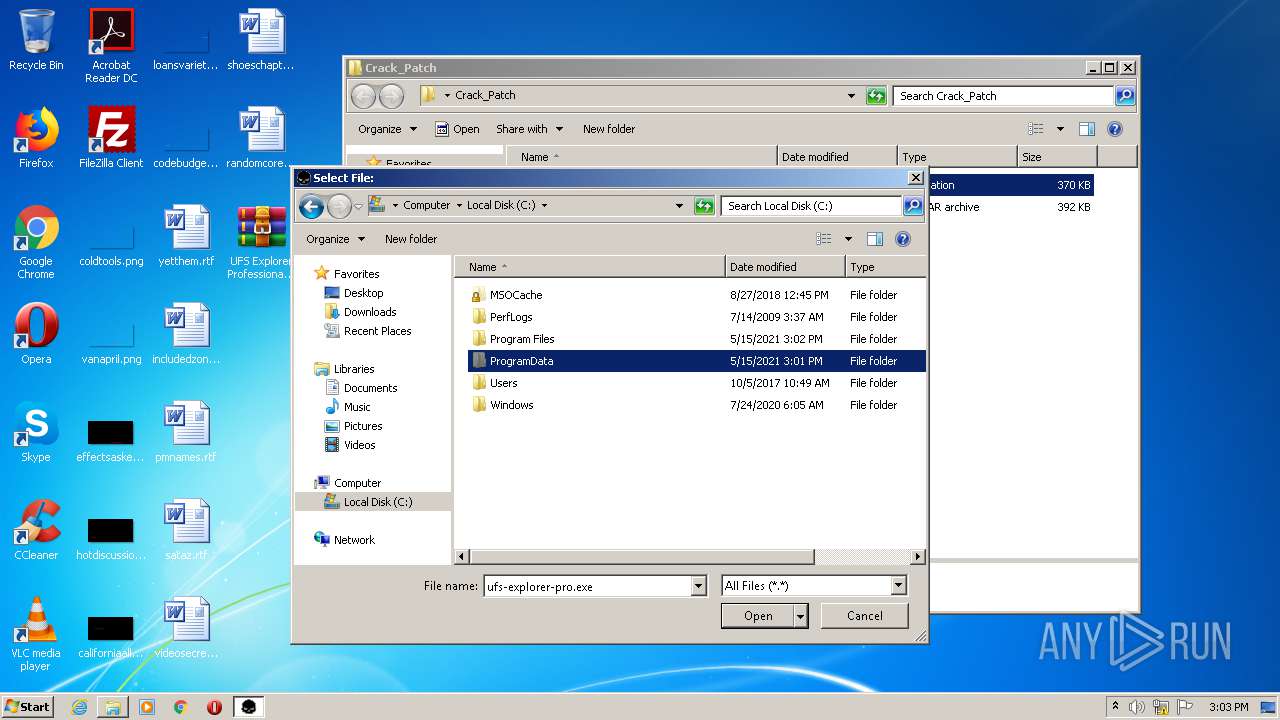This screenshot has width=1280, height=720.
Task: Click Open in Crack_Patch toolbar
Action: (x=457, y=129)
